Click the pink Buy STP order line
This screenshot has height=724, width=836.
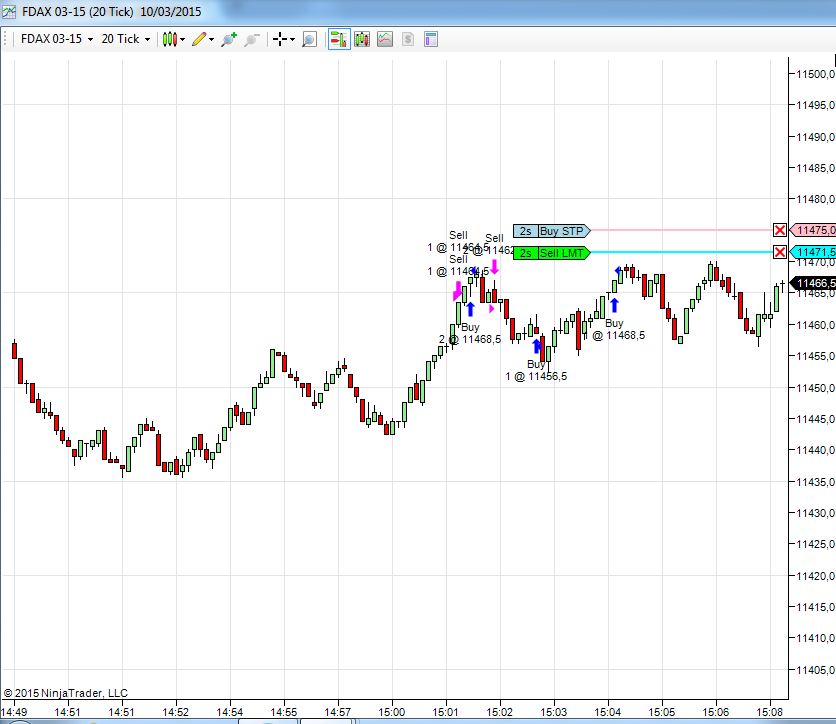[x=681, y=230]
